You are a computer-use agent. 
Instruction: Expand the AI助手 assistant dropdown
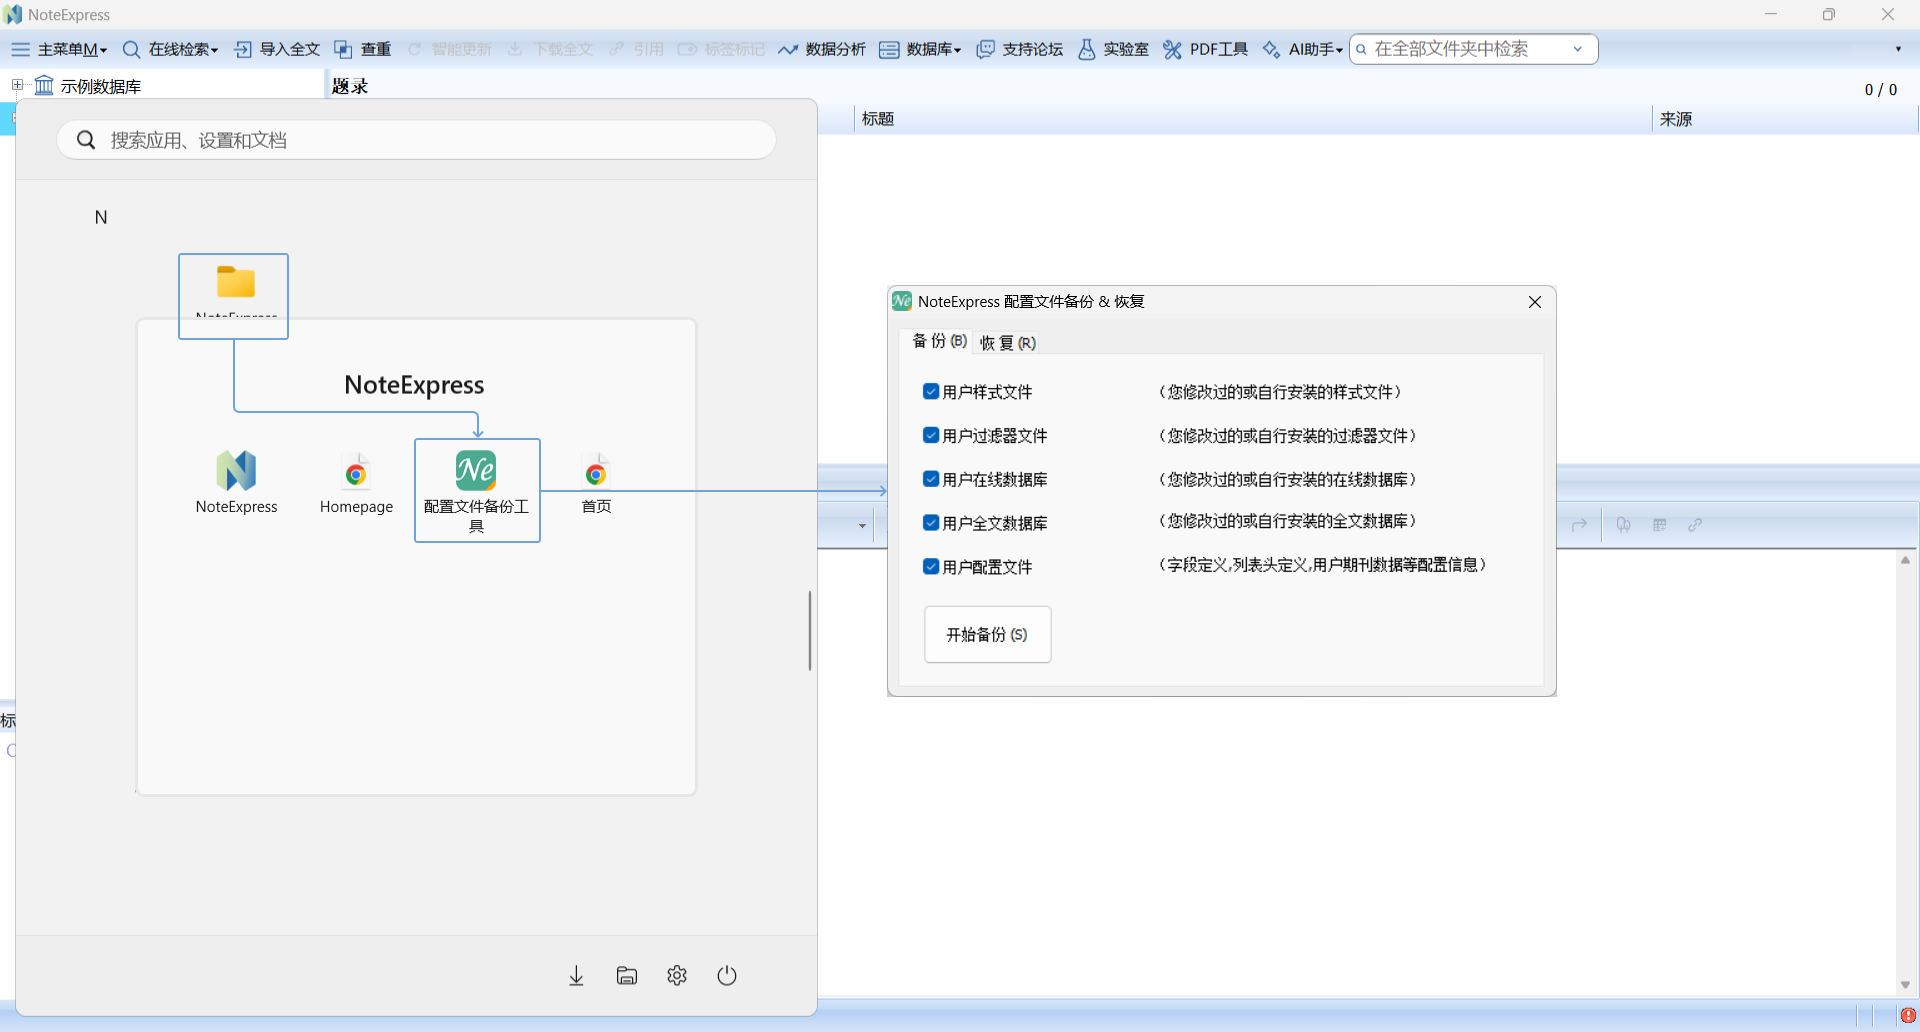(1303, 49)
